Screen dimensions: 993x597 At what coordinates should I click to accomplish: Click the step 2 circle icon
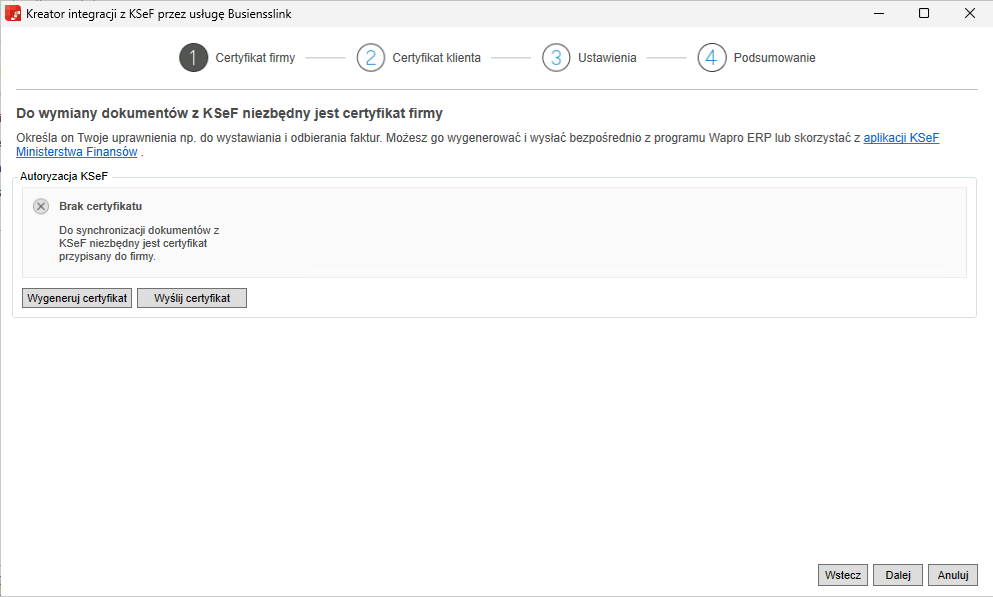coord(370,58)
